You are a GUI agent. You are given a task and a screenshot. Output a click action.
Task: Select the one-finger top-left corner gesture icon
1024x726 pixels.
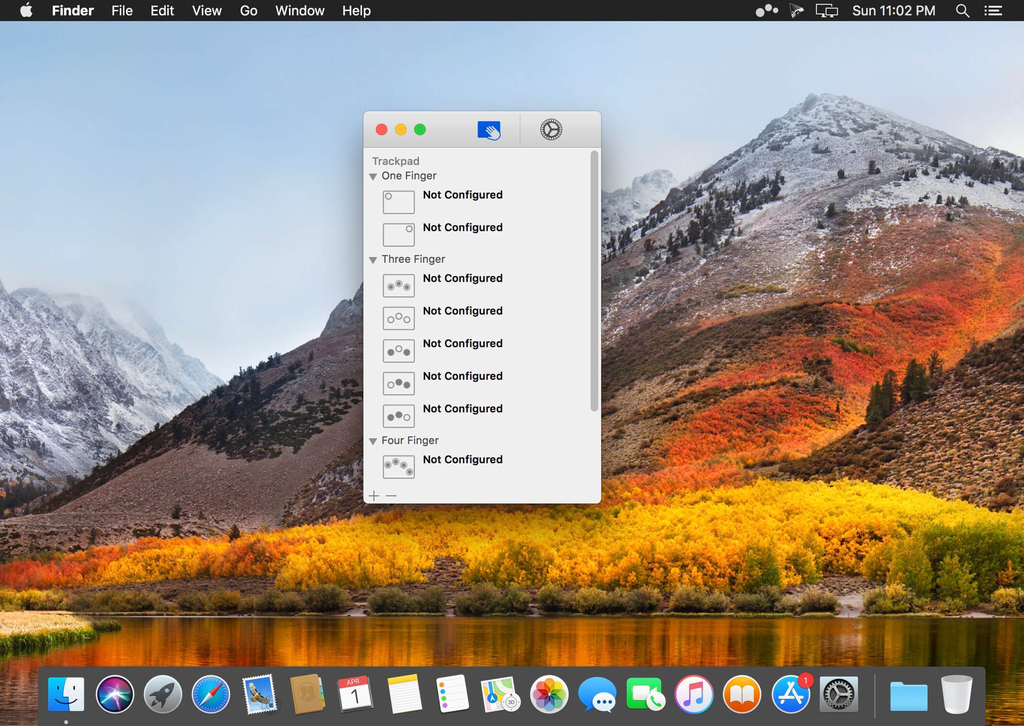tap(398, 202)
